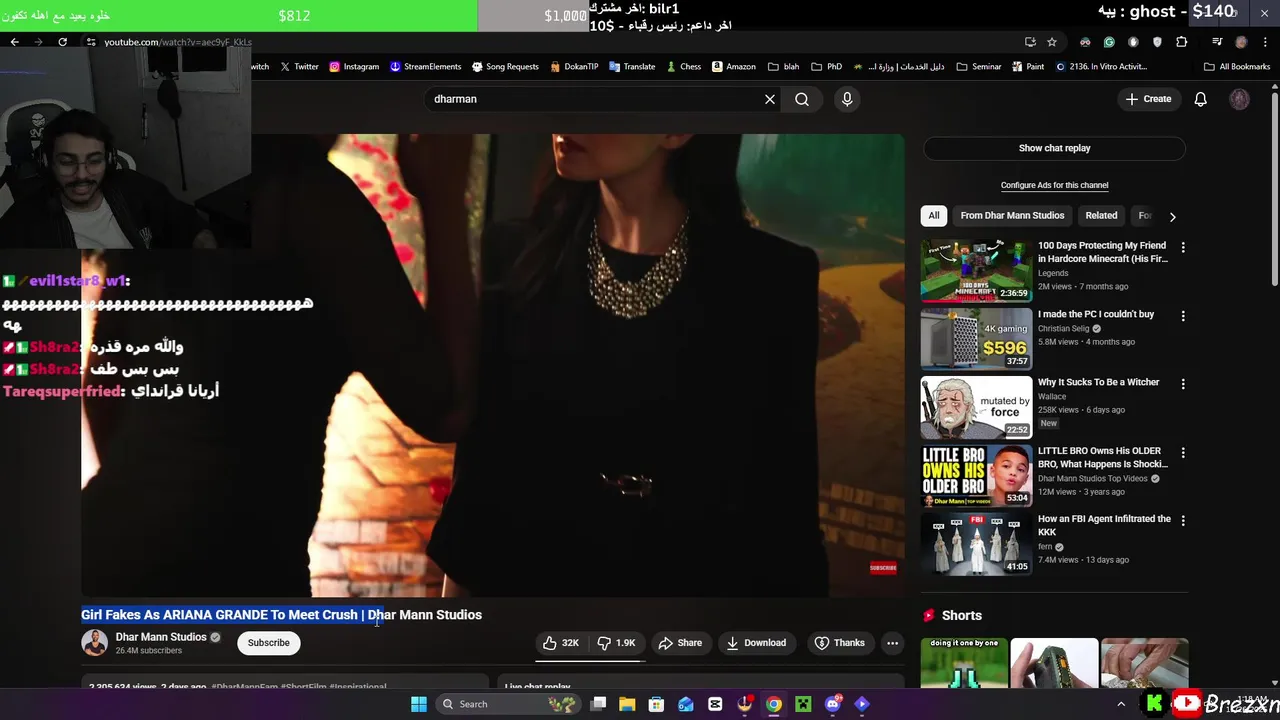
Task: Open 'How an FBI Agent Infiltrated' thumbnail
Action: (976, 544)
